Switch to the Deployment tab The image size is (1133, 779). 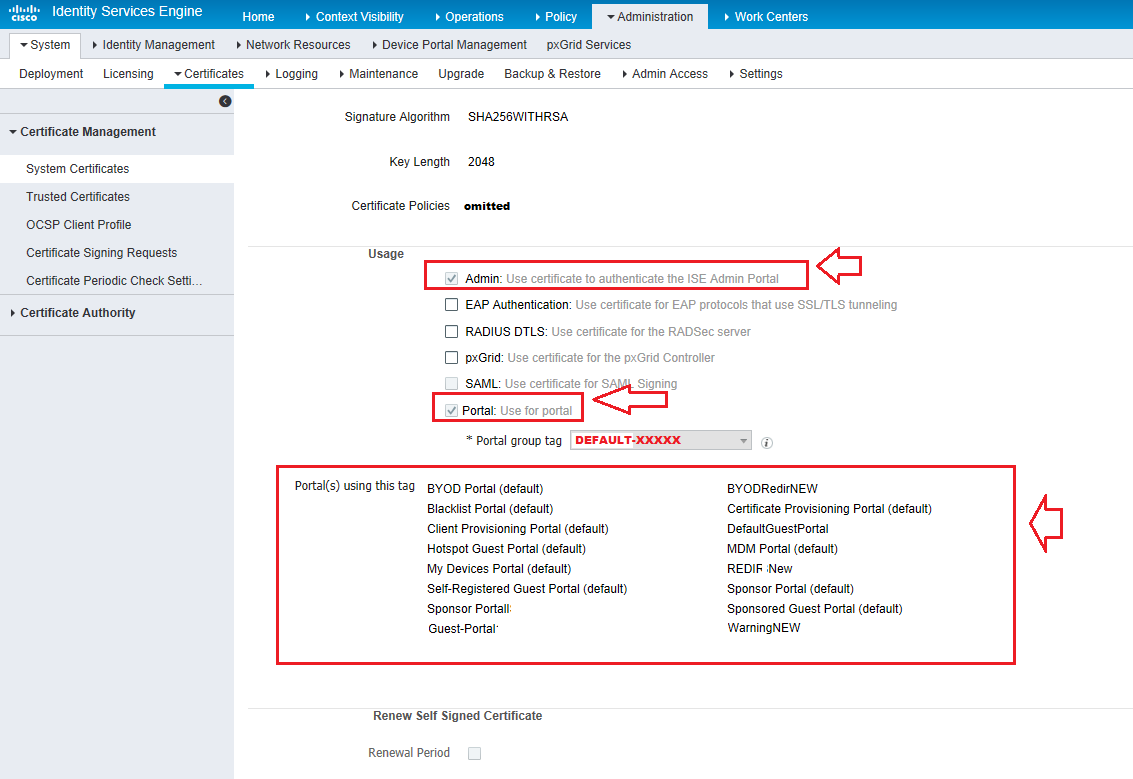point(51,74)
